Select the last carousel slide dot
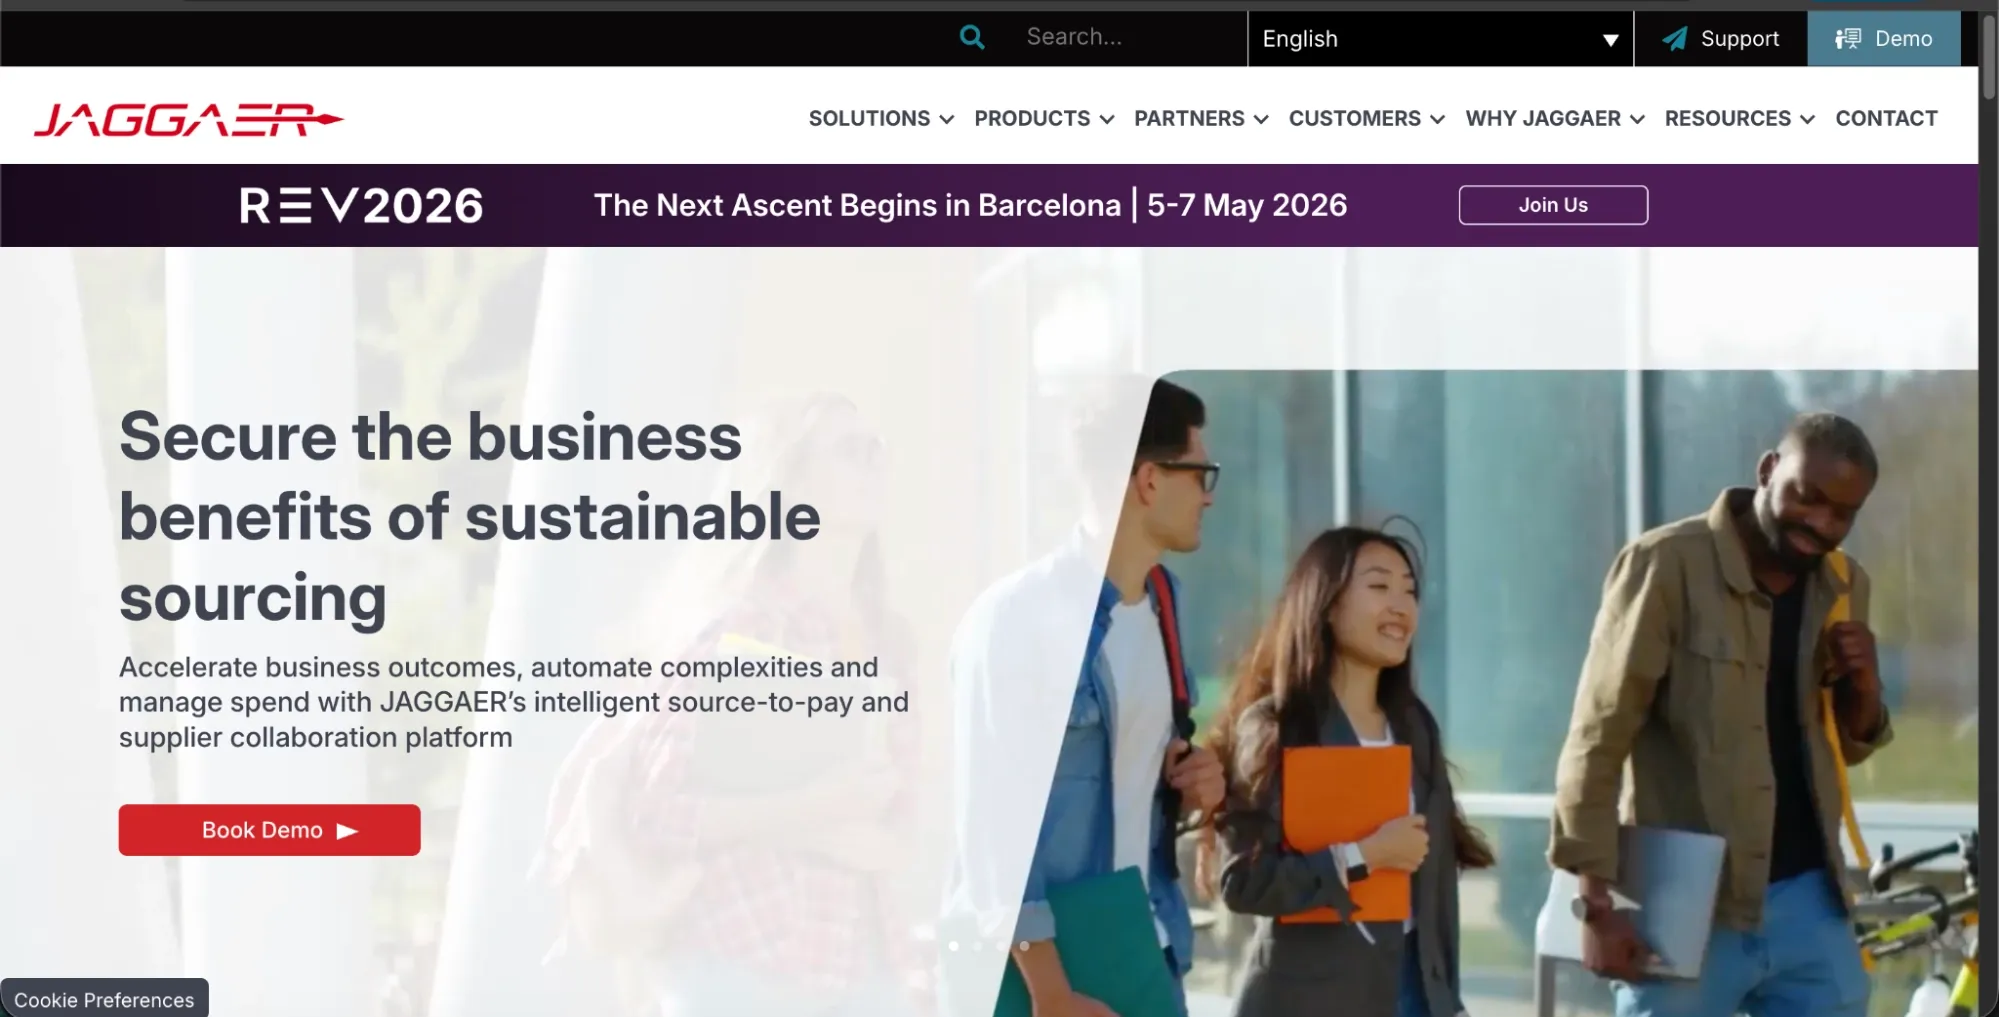 click(1024, 946)
